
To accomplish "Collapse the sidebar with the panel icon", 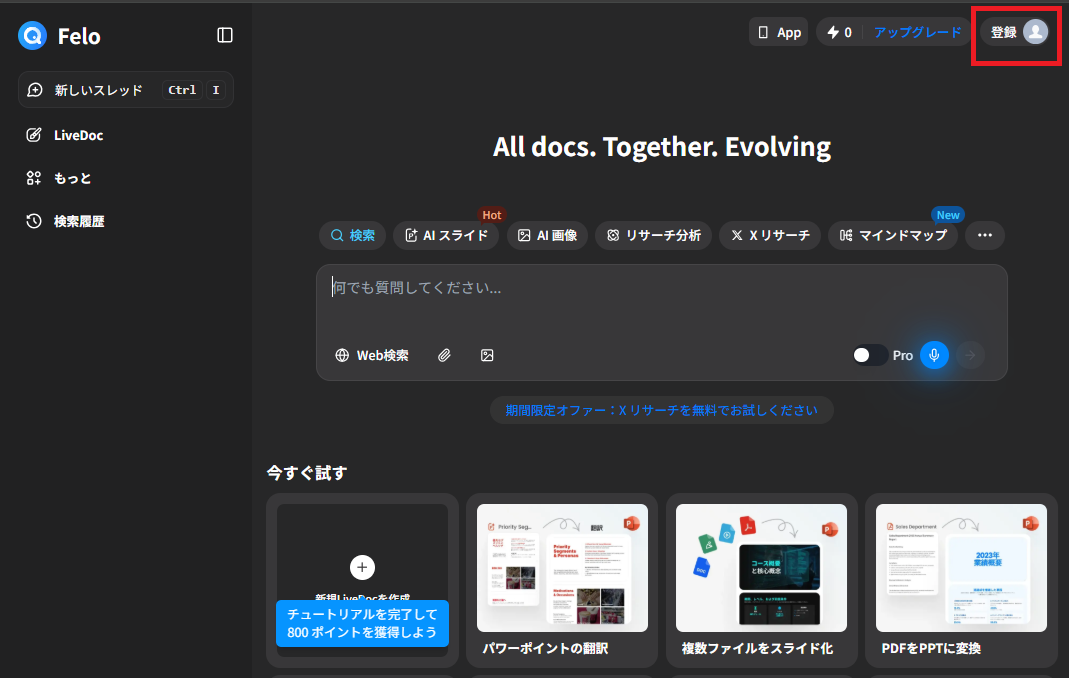I will (x=225, y=36).
